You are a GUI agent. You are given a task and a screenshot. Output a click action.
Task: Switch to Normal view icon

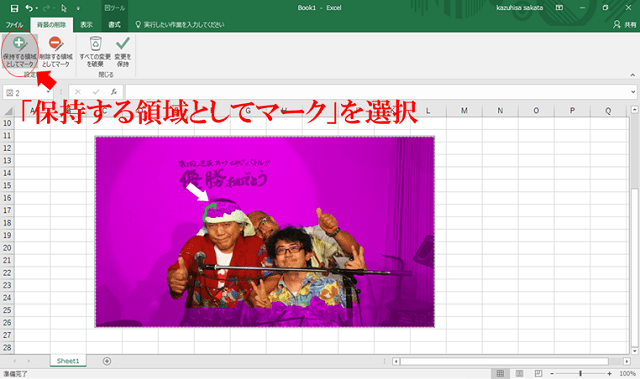(500, 373)
